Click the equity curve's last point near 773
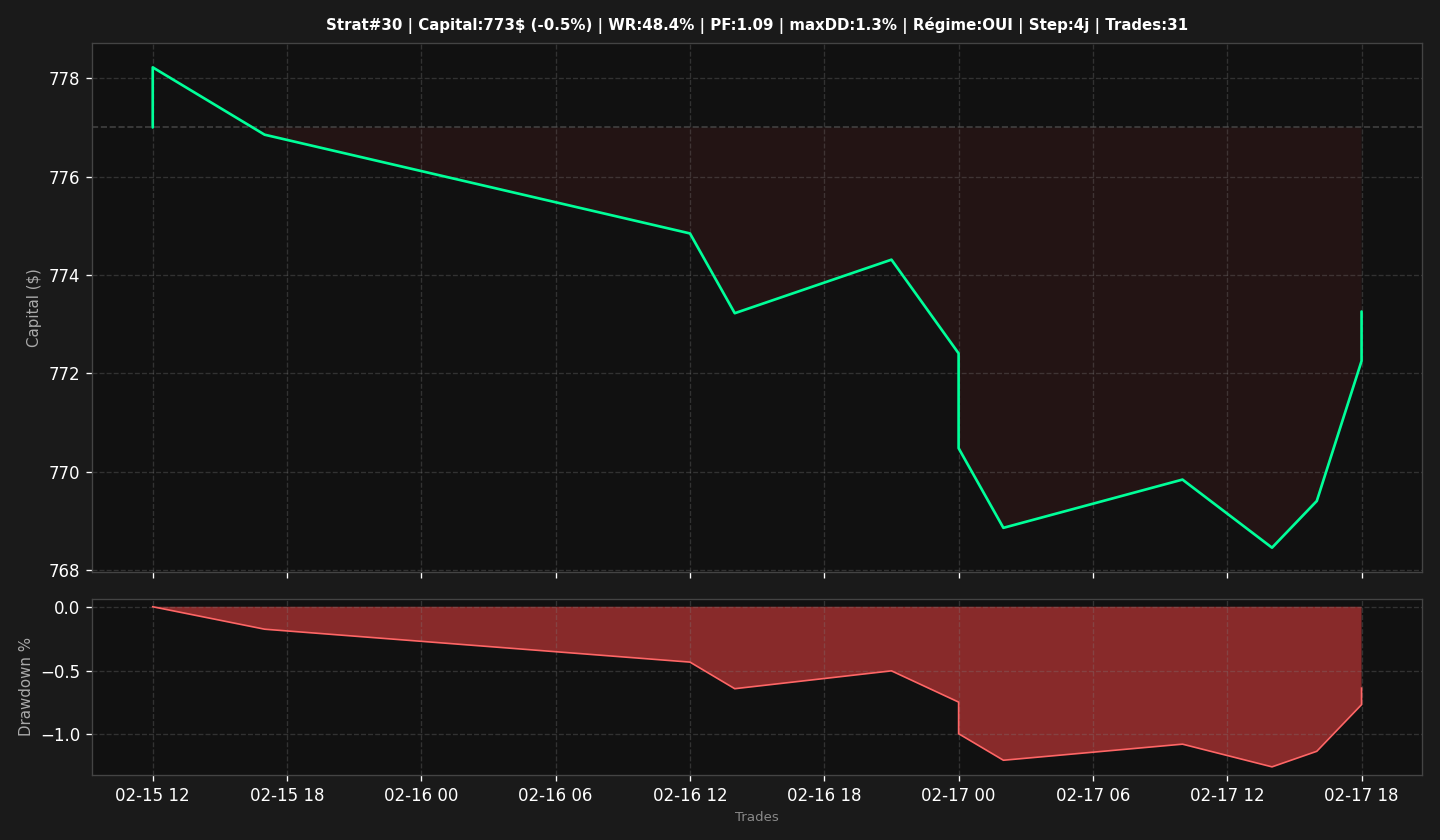1440x840 pixels. (1361, 311)
